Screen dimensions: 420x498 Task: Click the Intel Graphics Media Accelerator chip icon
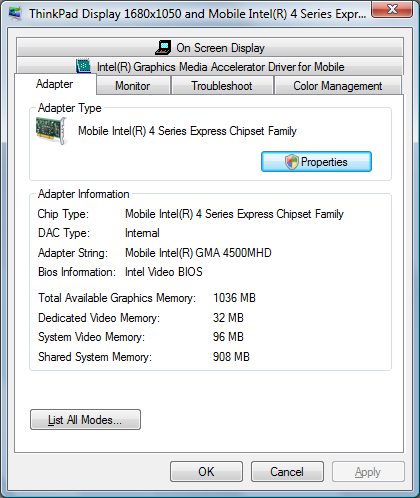[x=83, y=66]
